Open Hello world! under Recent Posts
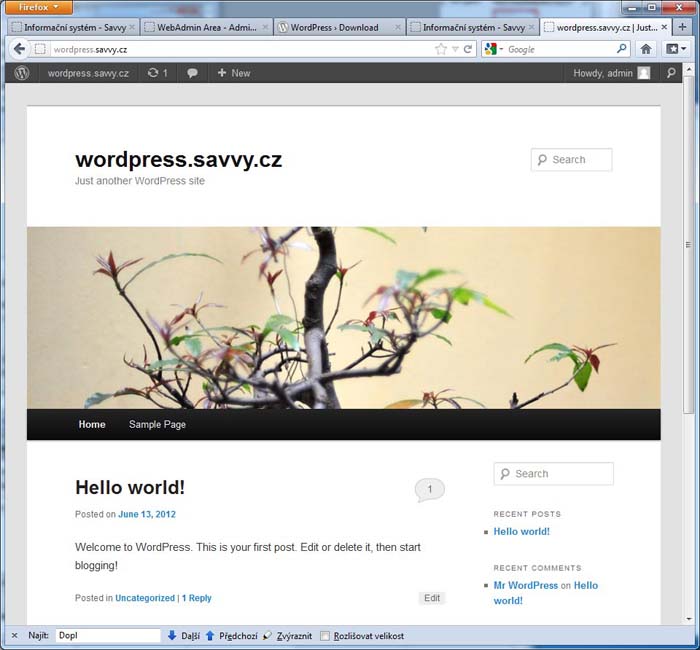Viewport: 700px width, 650px height. [521, 531]
